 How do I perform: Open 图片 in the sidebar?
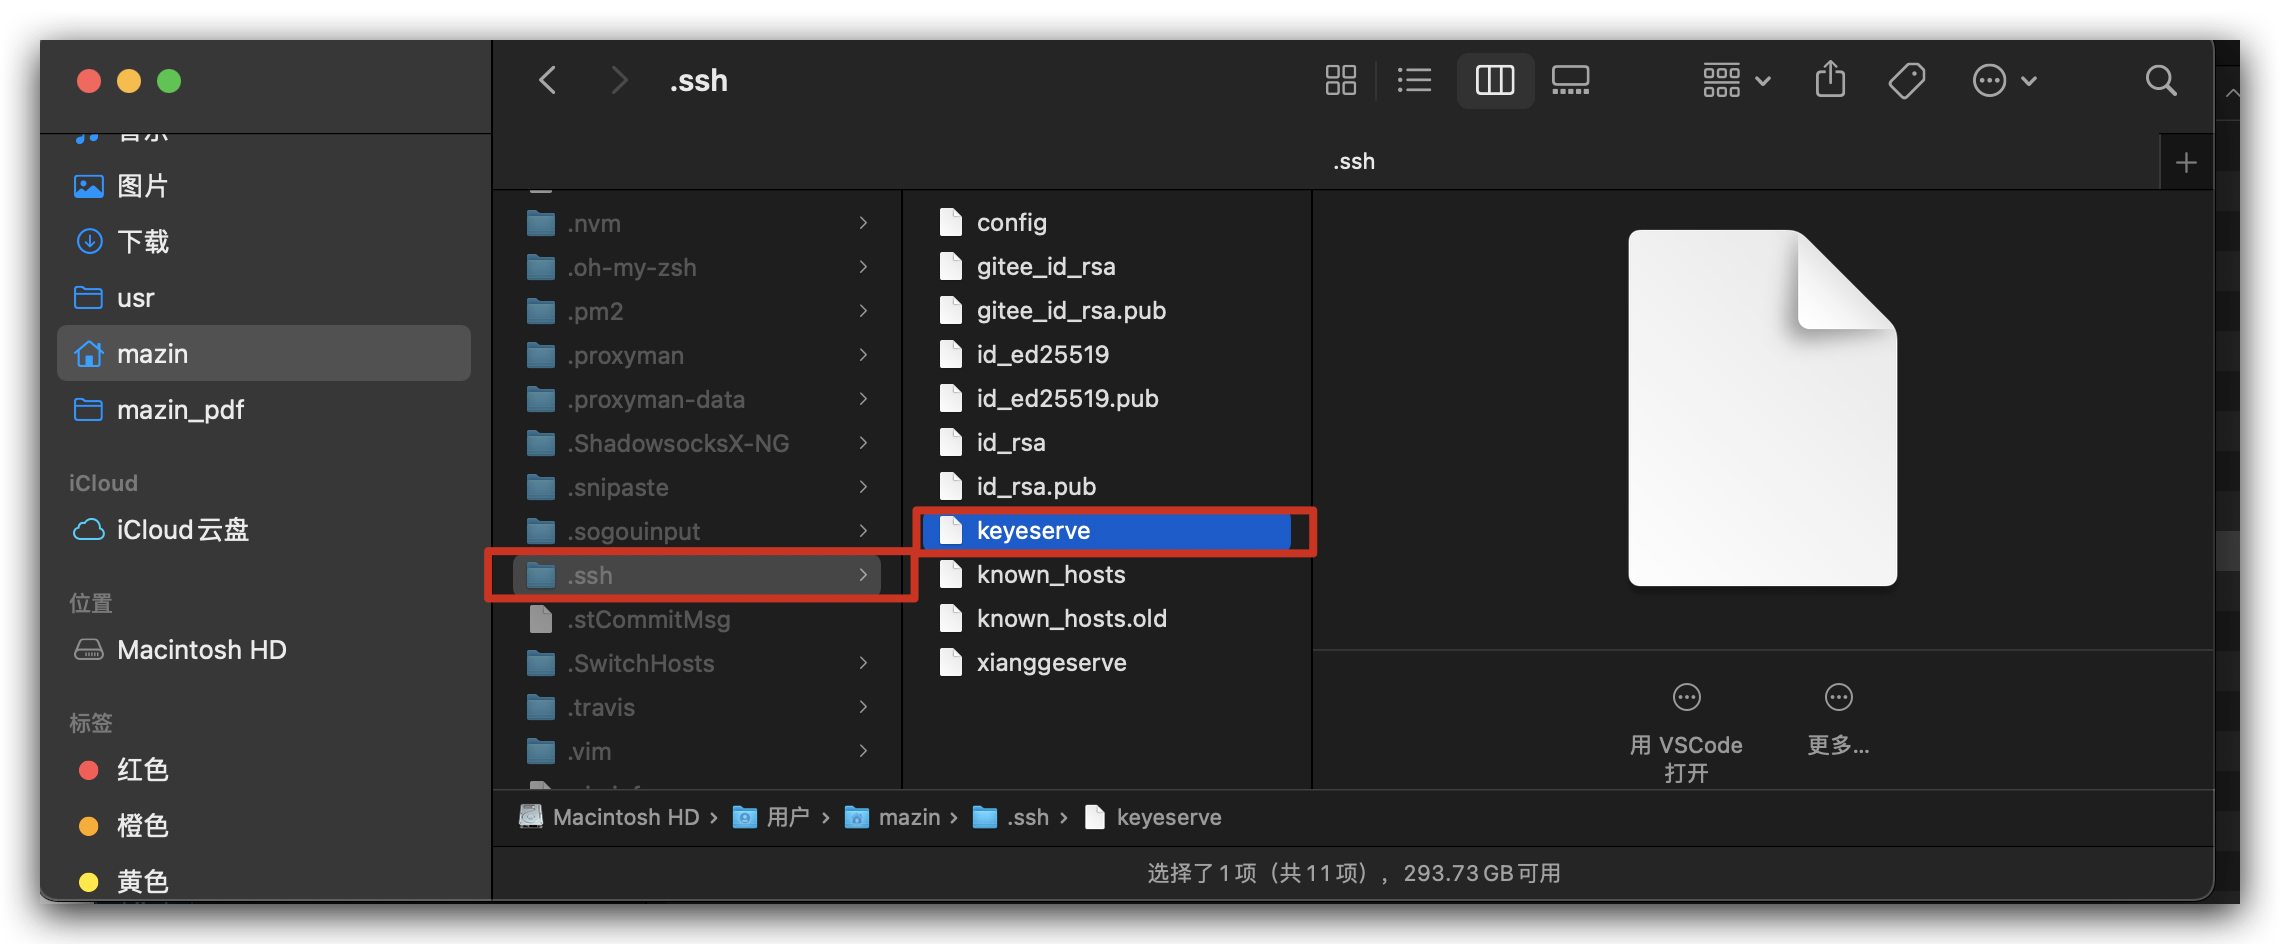point(264,186)
